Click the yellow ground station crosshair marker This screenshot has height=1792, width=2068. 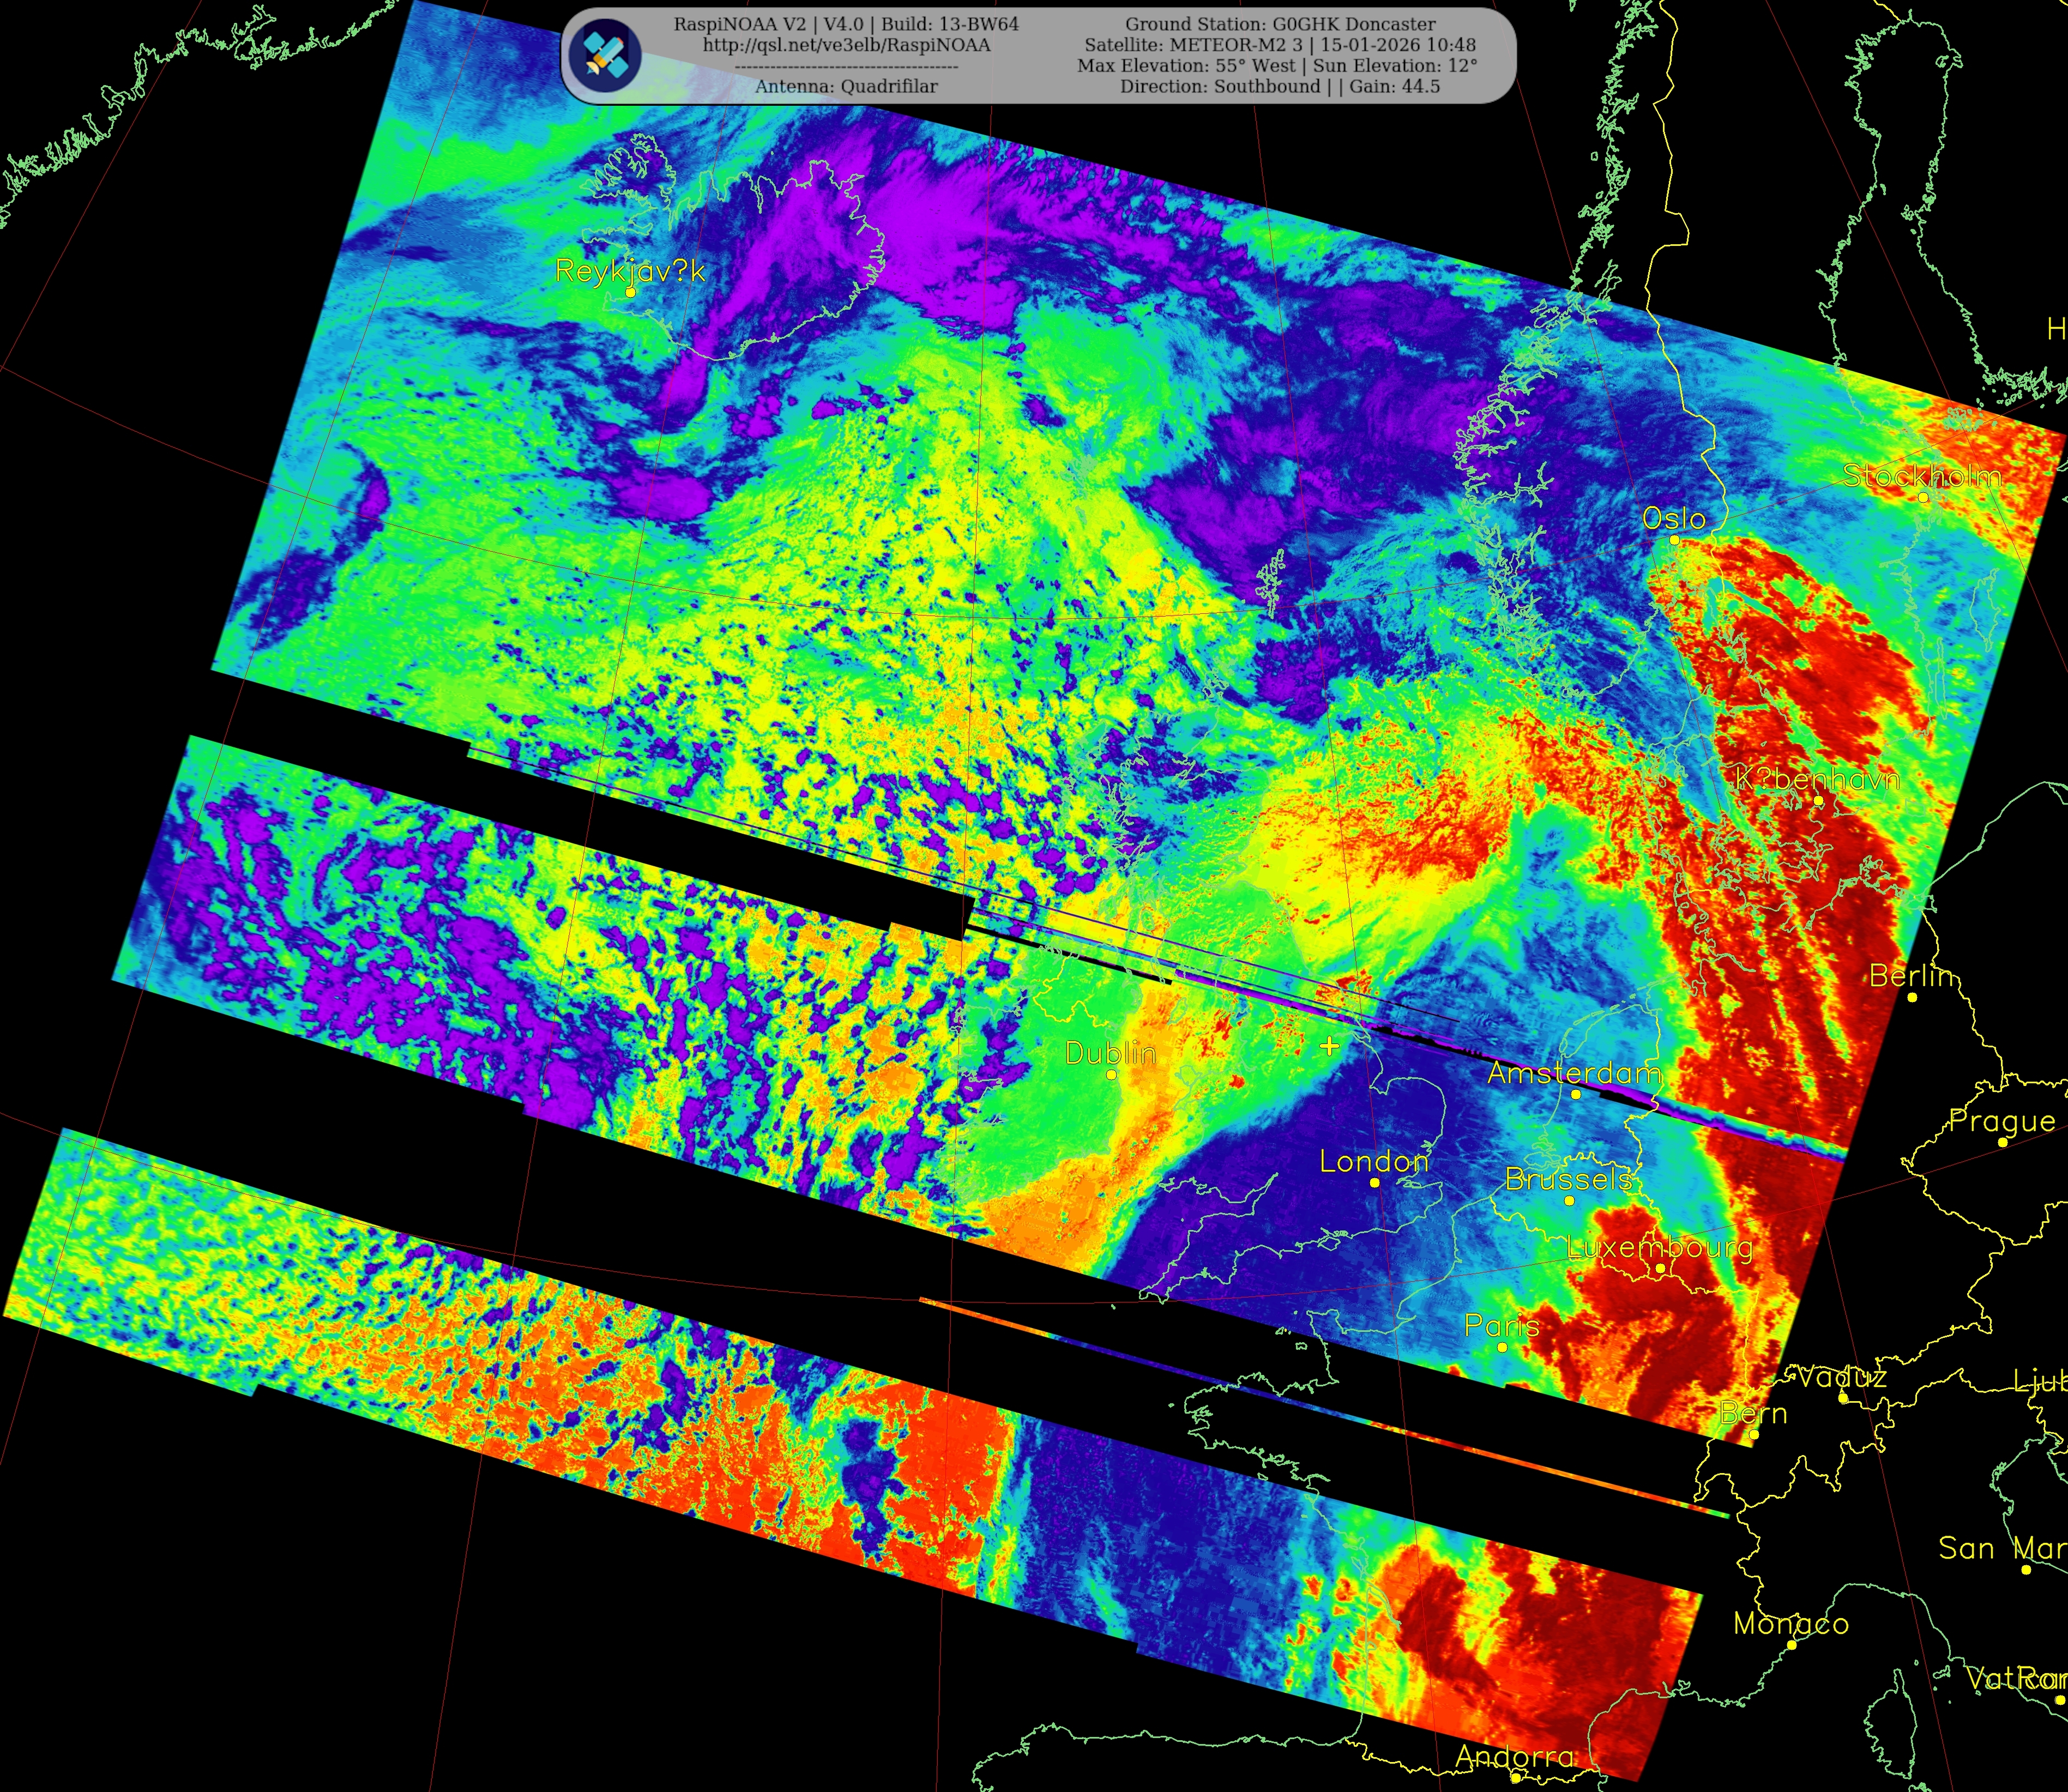click(1329, 1046)
